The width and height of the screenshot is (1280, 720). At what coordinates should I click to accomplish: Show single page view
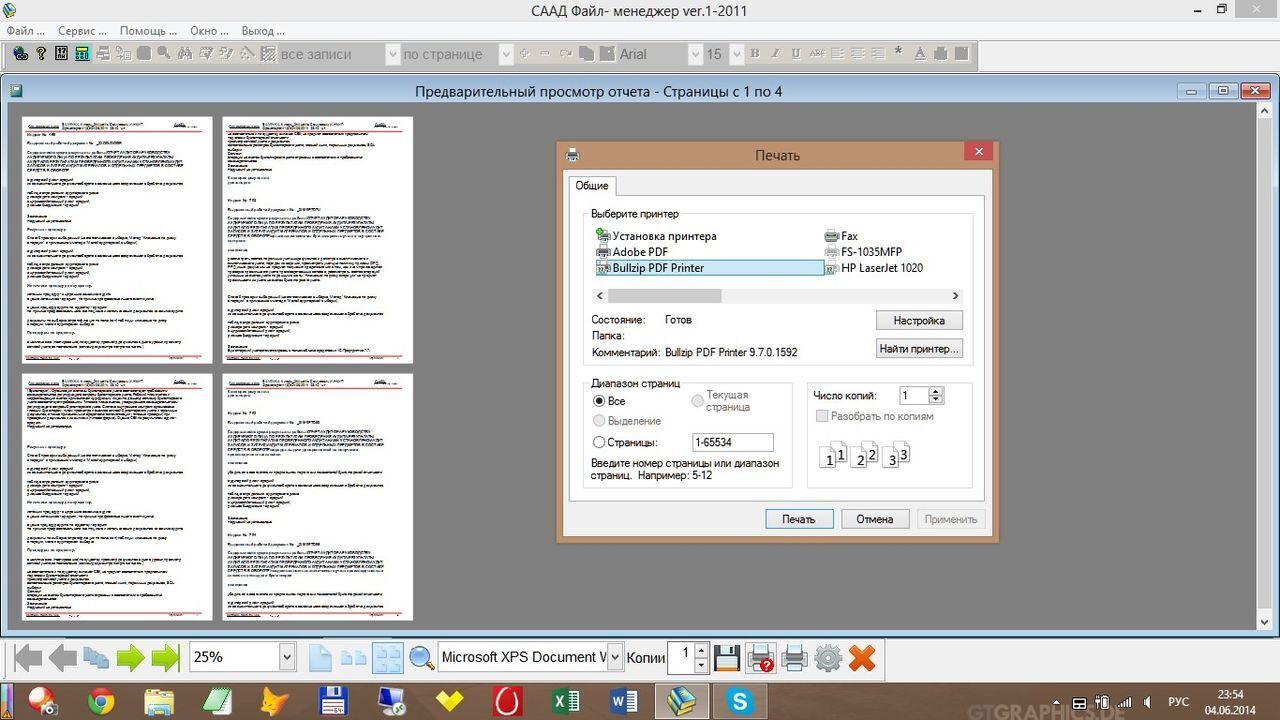tap(320, 657)
